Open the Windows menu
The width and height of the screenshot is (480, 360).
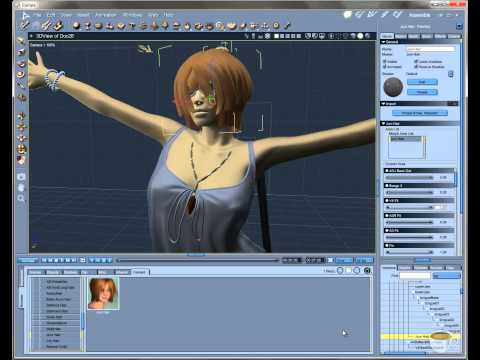(132, 15)
